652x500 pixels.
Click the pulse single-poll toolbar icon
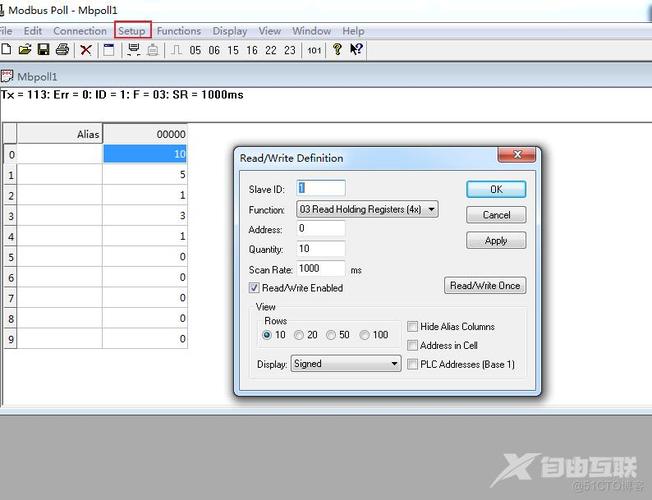[176, 50]
